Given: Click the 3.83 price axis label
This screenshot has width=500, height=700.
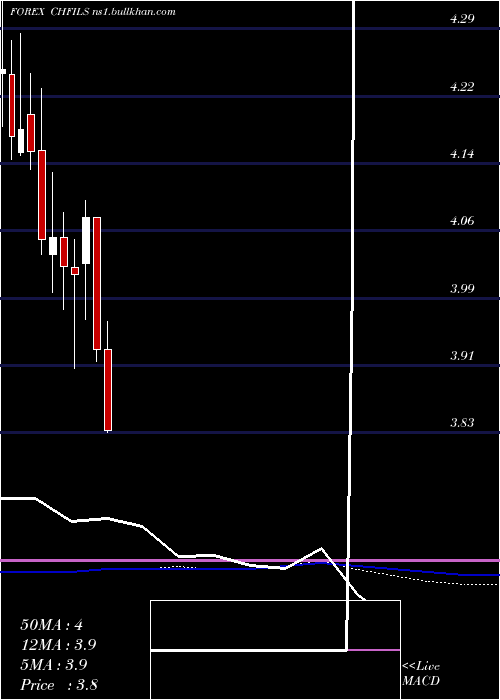Looking at the screenshot, I should coord(462,423).
